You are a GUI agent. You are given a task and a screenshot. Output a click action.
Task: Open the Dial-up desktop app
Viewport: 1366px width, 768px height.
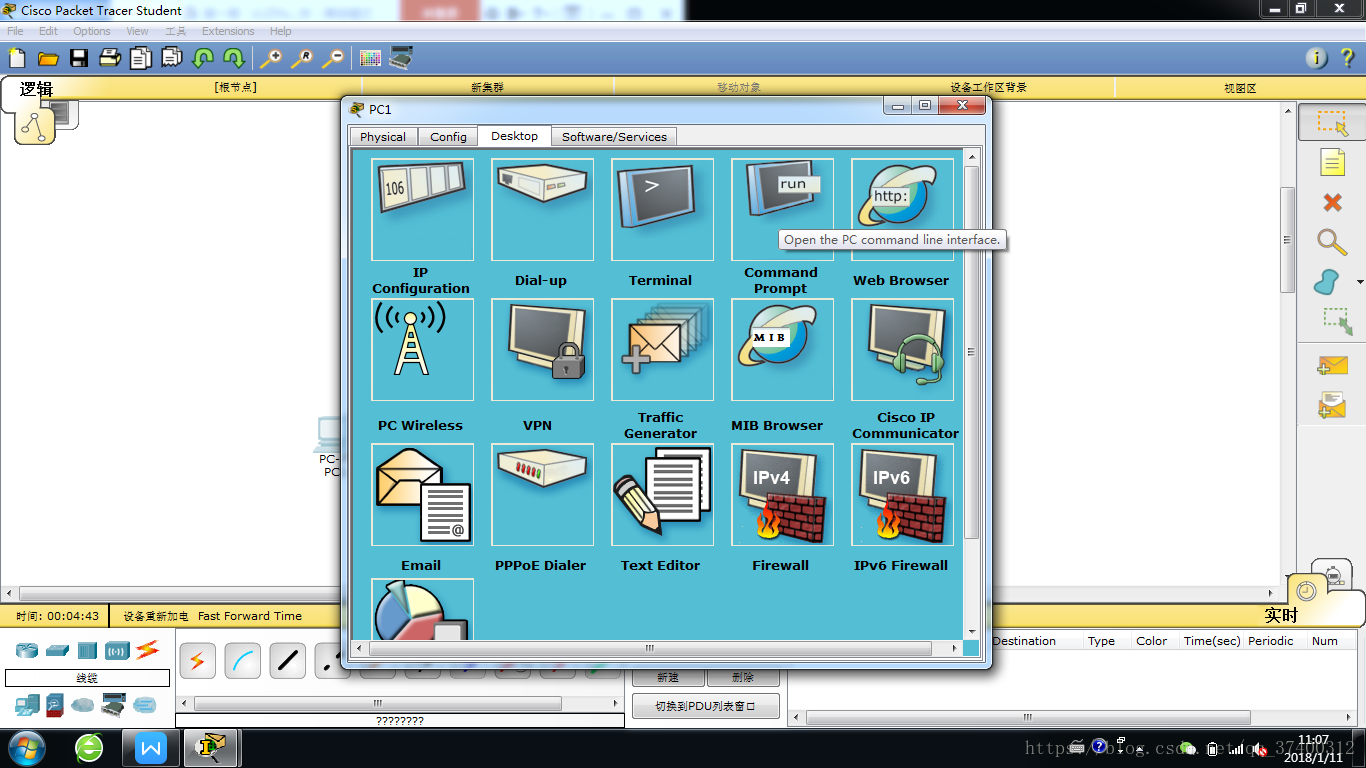pos(542,210)
